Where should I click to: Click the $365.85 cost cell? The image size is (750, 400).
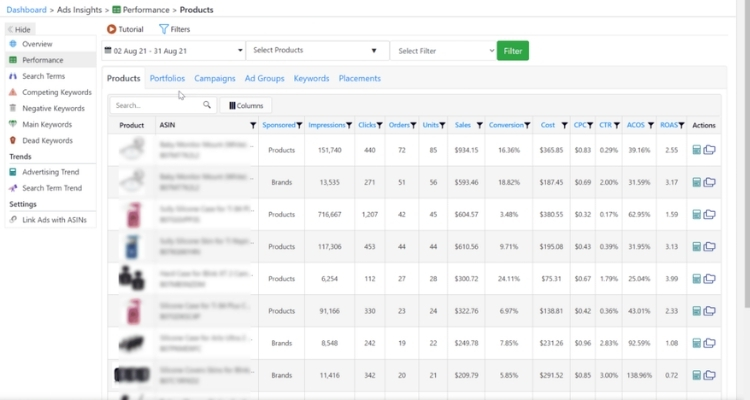coord(551,150)
